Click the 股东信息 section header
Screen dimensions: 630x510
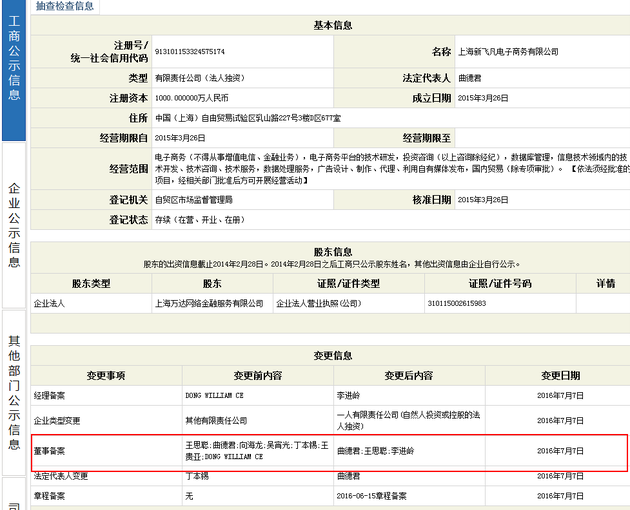click(x=333, y=252)
